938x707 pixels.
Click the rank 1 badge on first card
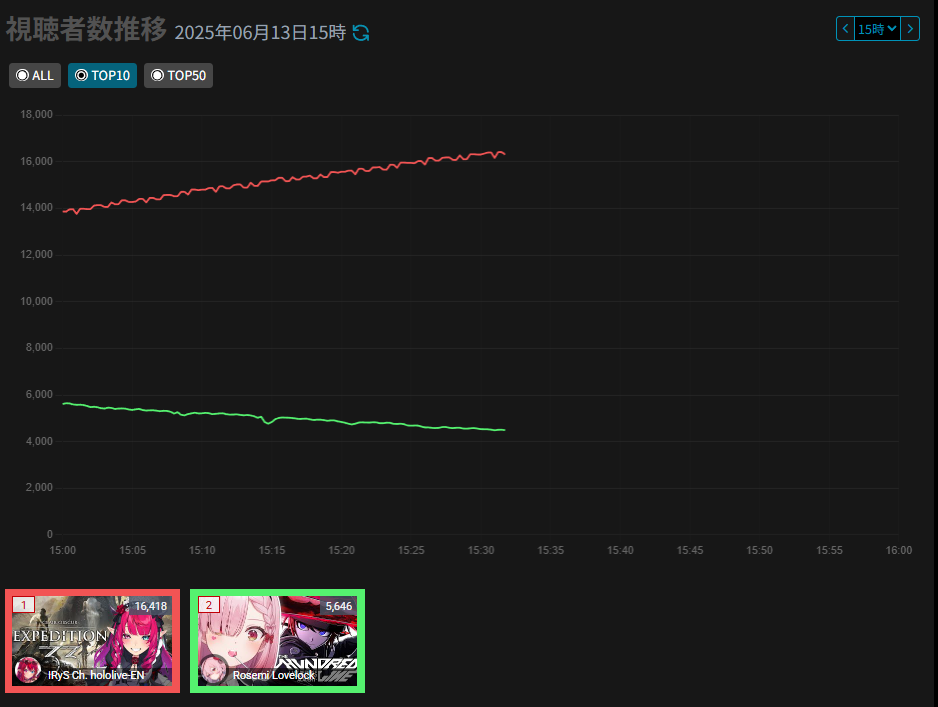[x=23, y=605]
